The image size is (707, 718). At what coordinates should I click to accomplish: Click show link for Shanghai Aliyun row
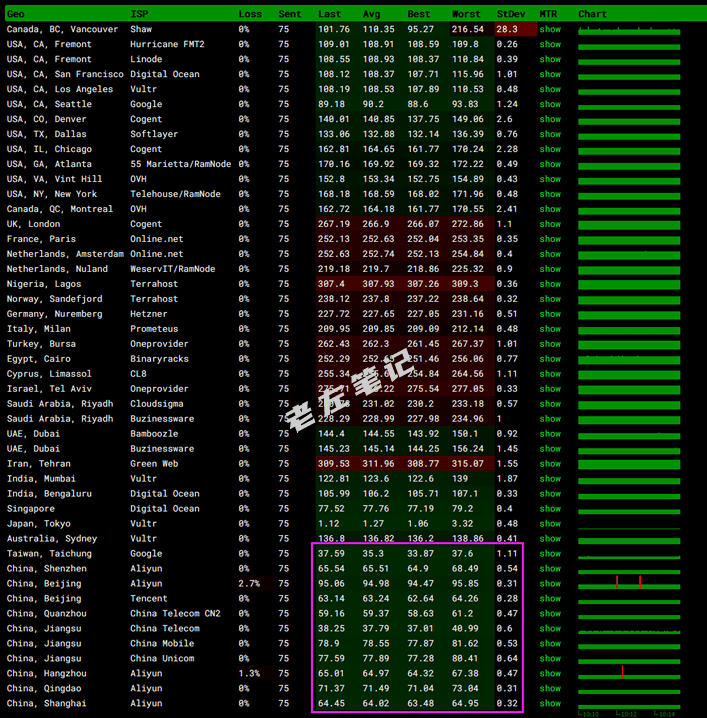pyautogui.click(x=550, y=703)
